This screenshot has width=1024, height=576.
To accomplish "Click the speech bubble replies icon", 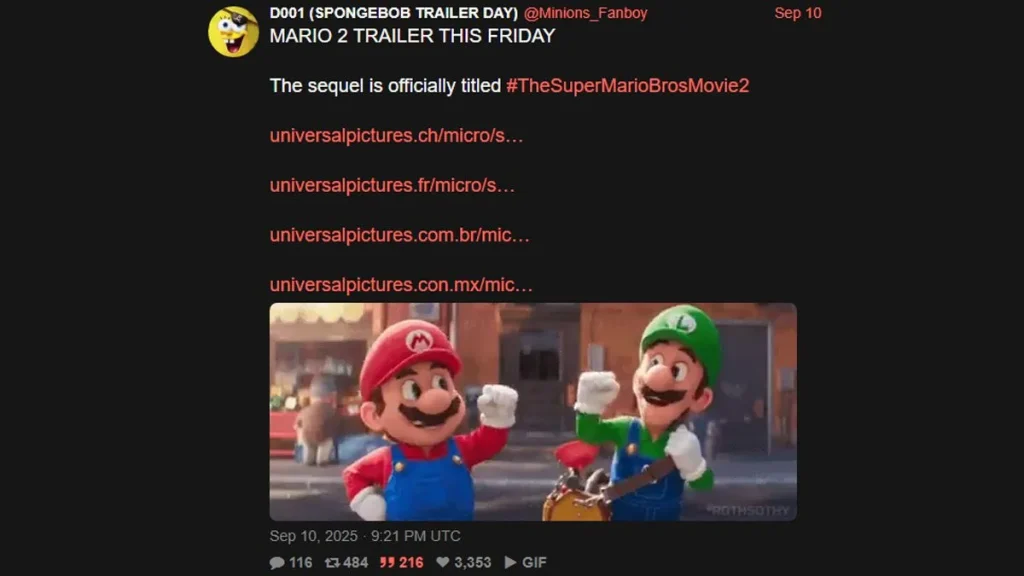I will [277, 562].
